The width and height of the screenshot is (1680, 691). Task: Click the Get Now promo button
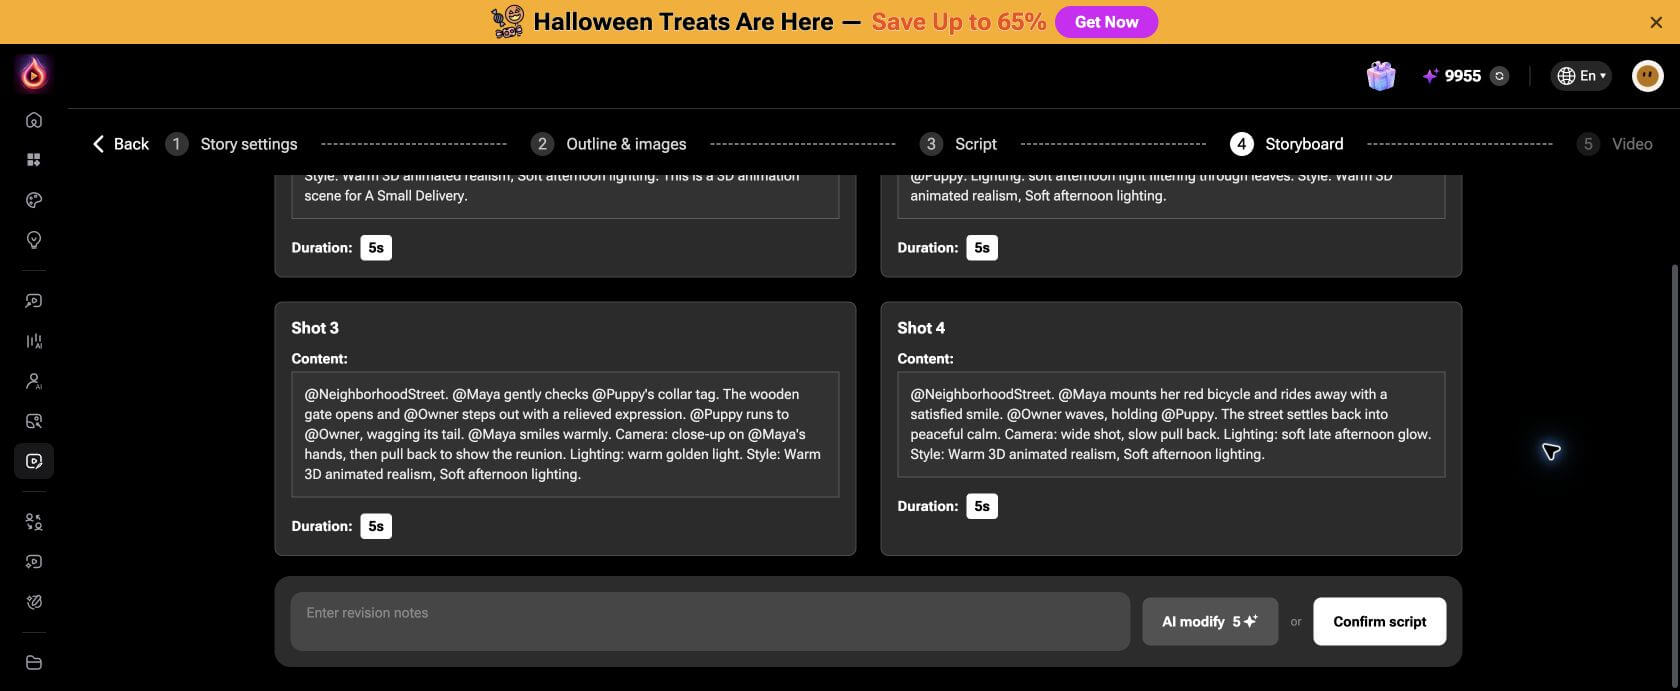[x=1106, y=22]
